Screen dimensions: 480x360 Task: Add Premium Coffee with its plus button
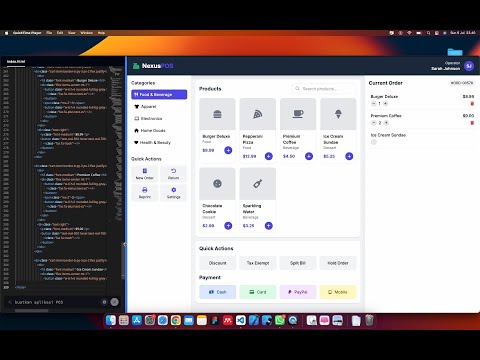[x=309, y=156]
